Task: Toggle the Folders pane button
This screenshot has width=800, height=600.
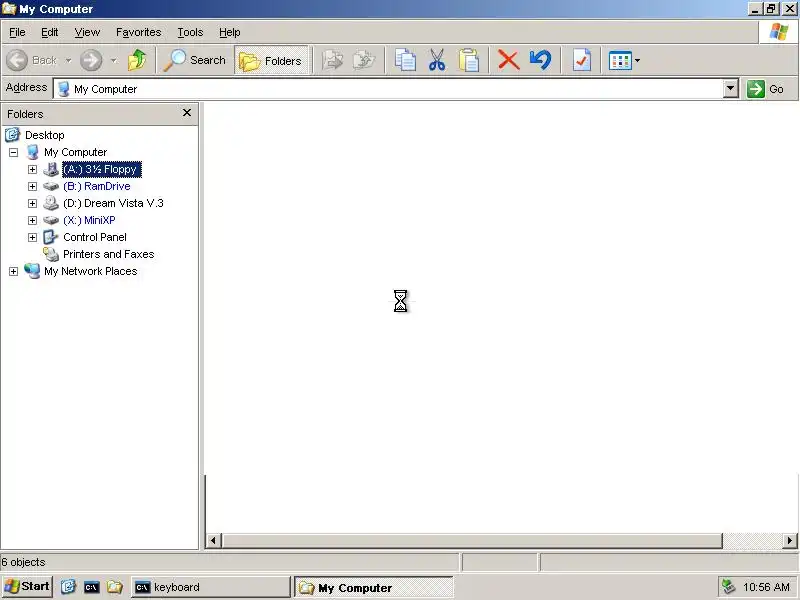Action: (x=271, y=61)
